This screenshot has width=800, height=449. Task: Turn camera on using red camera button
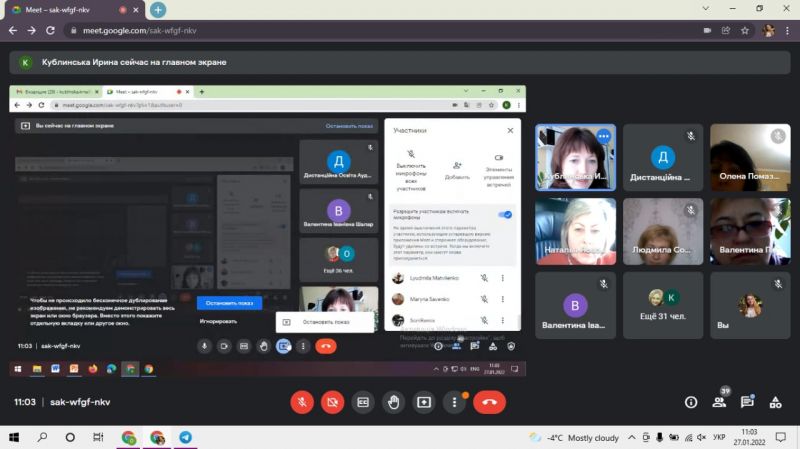(x=332, y=402)
